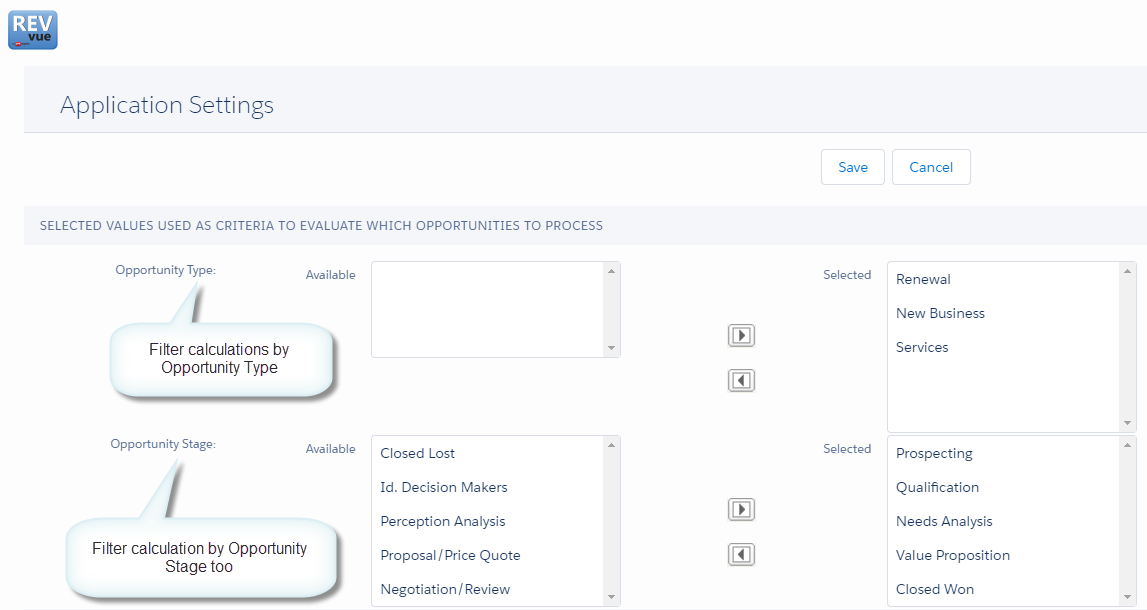This screenshot has height=610, width=1147.
Task: Select Needs Analysis in the selected stages
Action: [944, 521]
